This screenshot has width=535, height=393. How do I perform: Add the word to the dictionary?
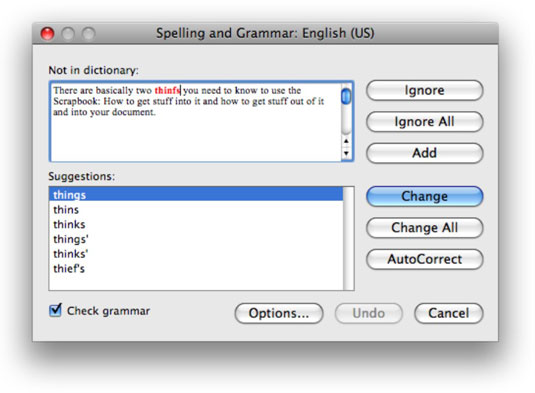click(x=424, y=153)
